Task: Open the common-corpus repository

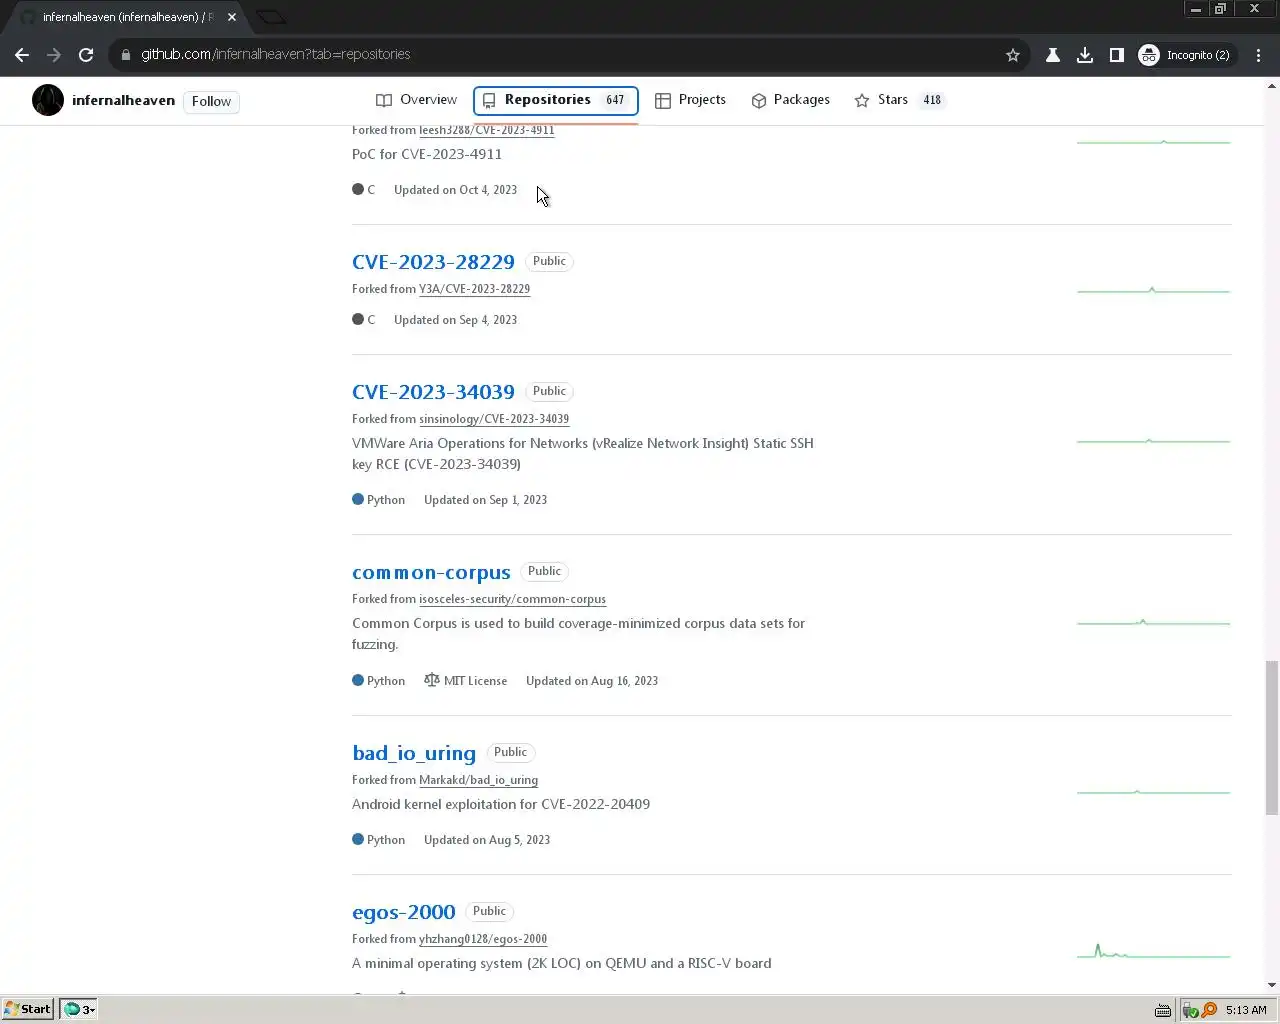Action: [431, 573]
